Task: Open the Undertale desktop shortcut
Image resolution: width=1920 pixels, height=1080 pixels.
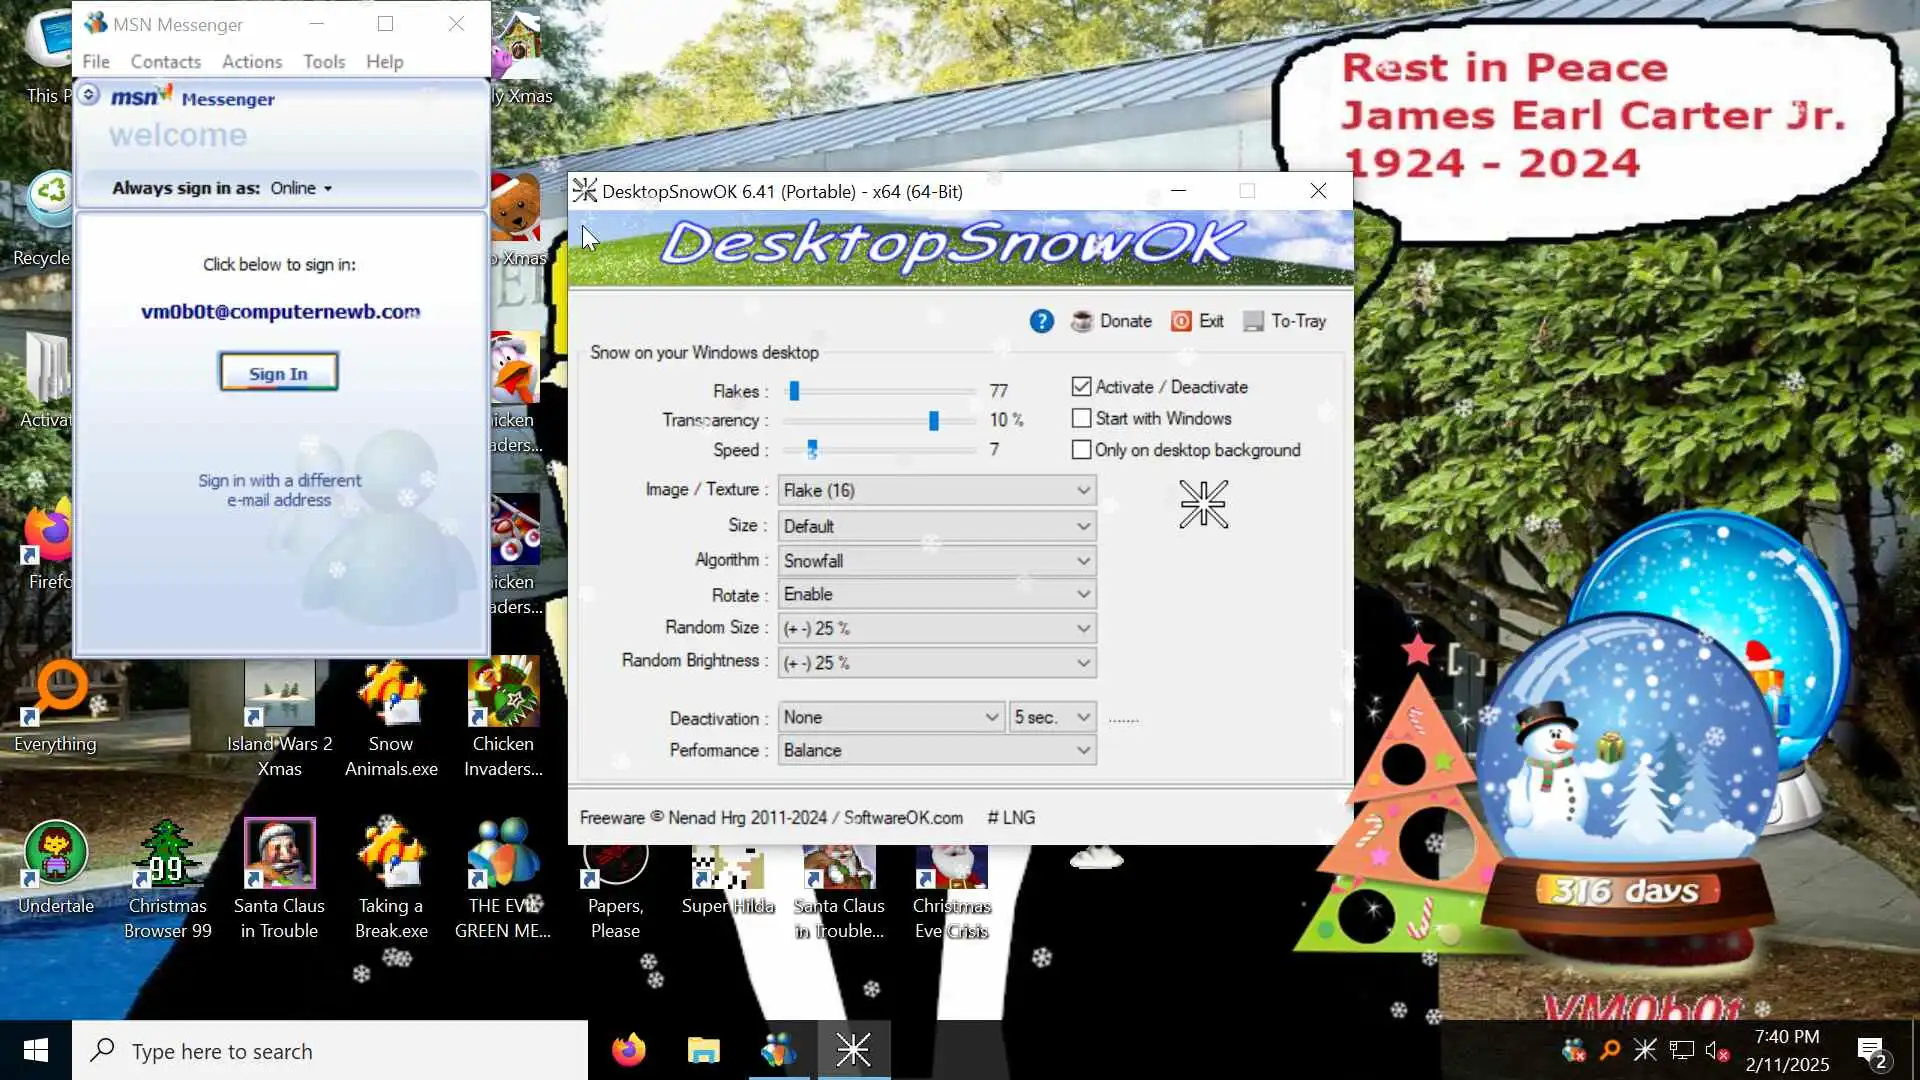Action: point(56,865)
